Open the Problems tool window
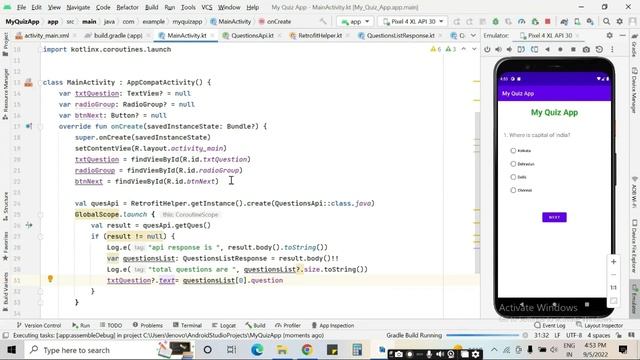Viewport: 640px width, 360px height. (x=148, y=325)
